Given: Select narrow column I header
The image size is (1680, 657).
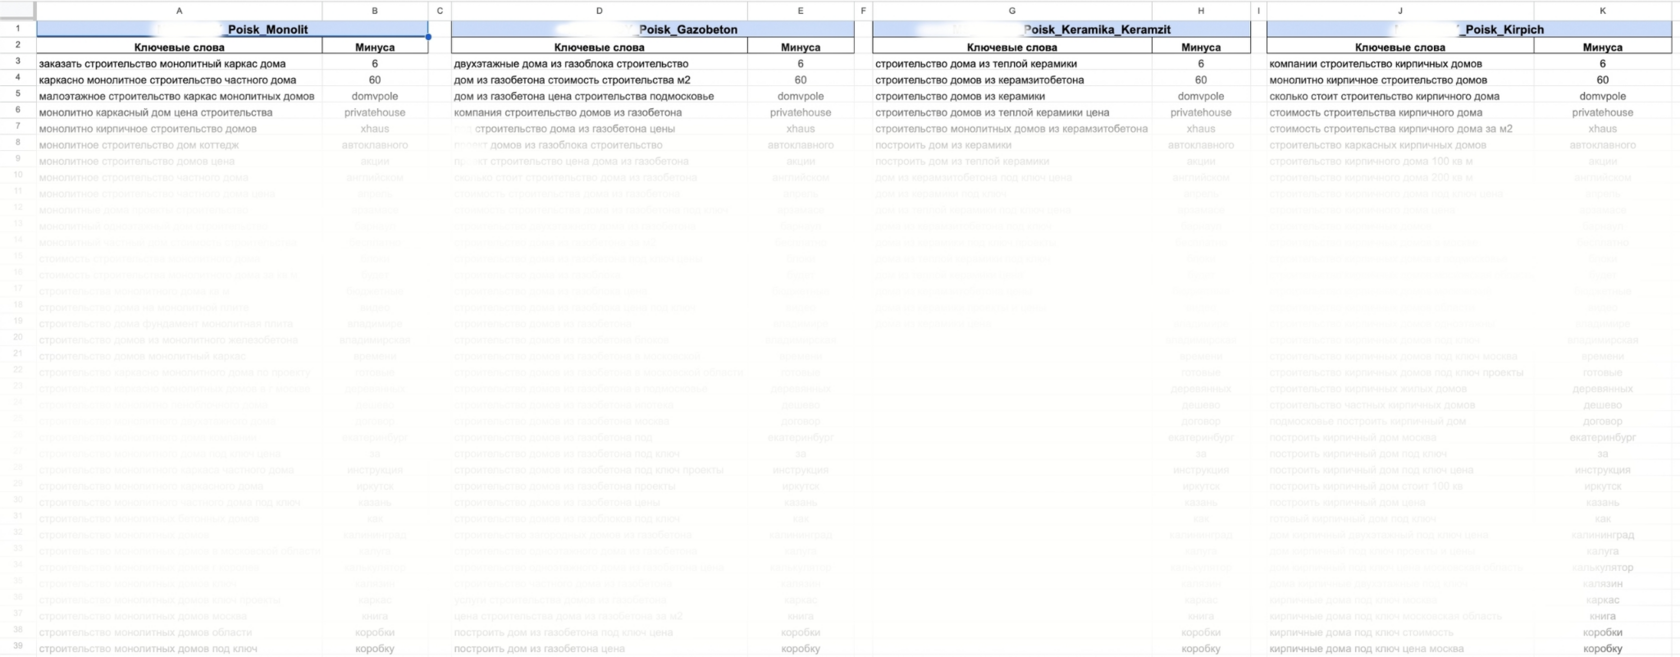Looking at the screenshot, I should [1259, 10].
